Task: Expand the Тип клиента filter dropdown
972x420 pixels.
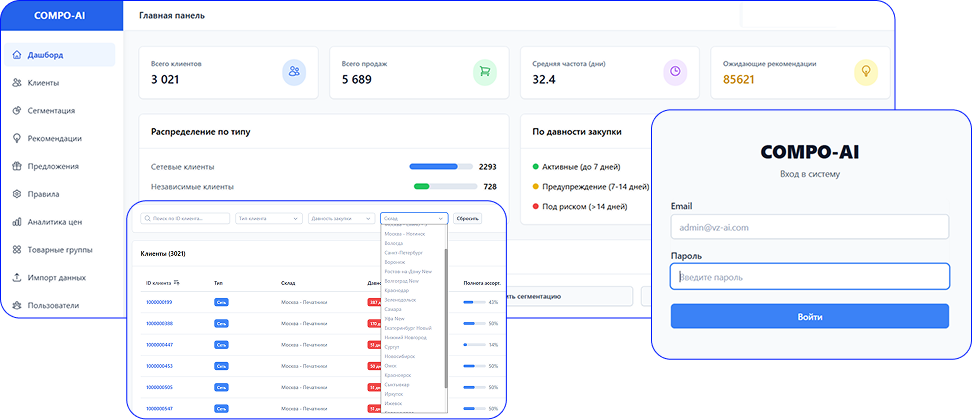Action: coord(267,218)
